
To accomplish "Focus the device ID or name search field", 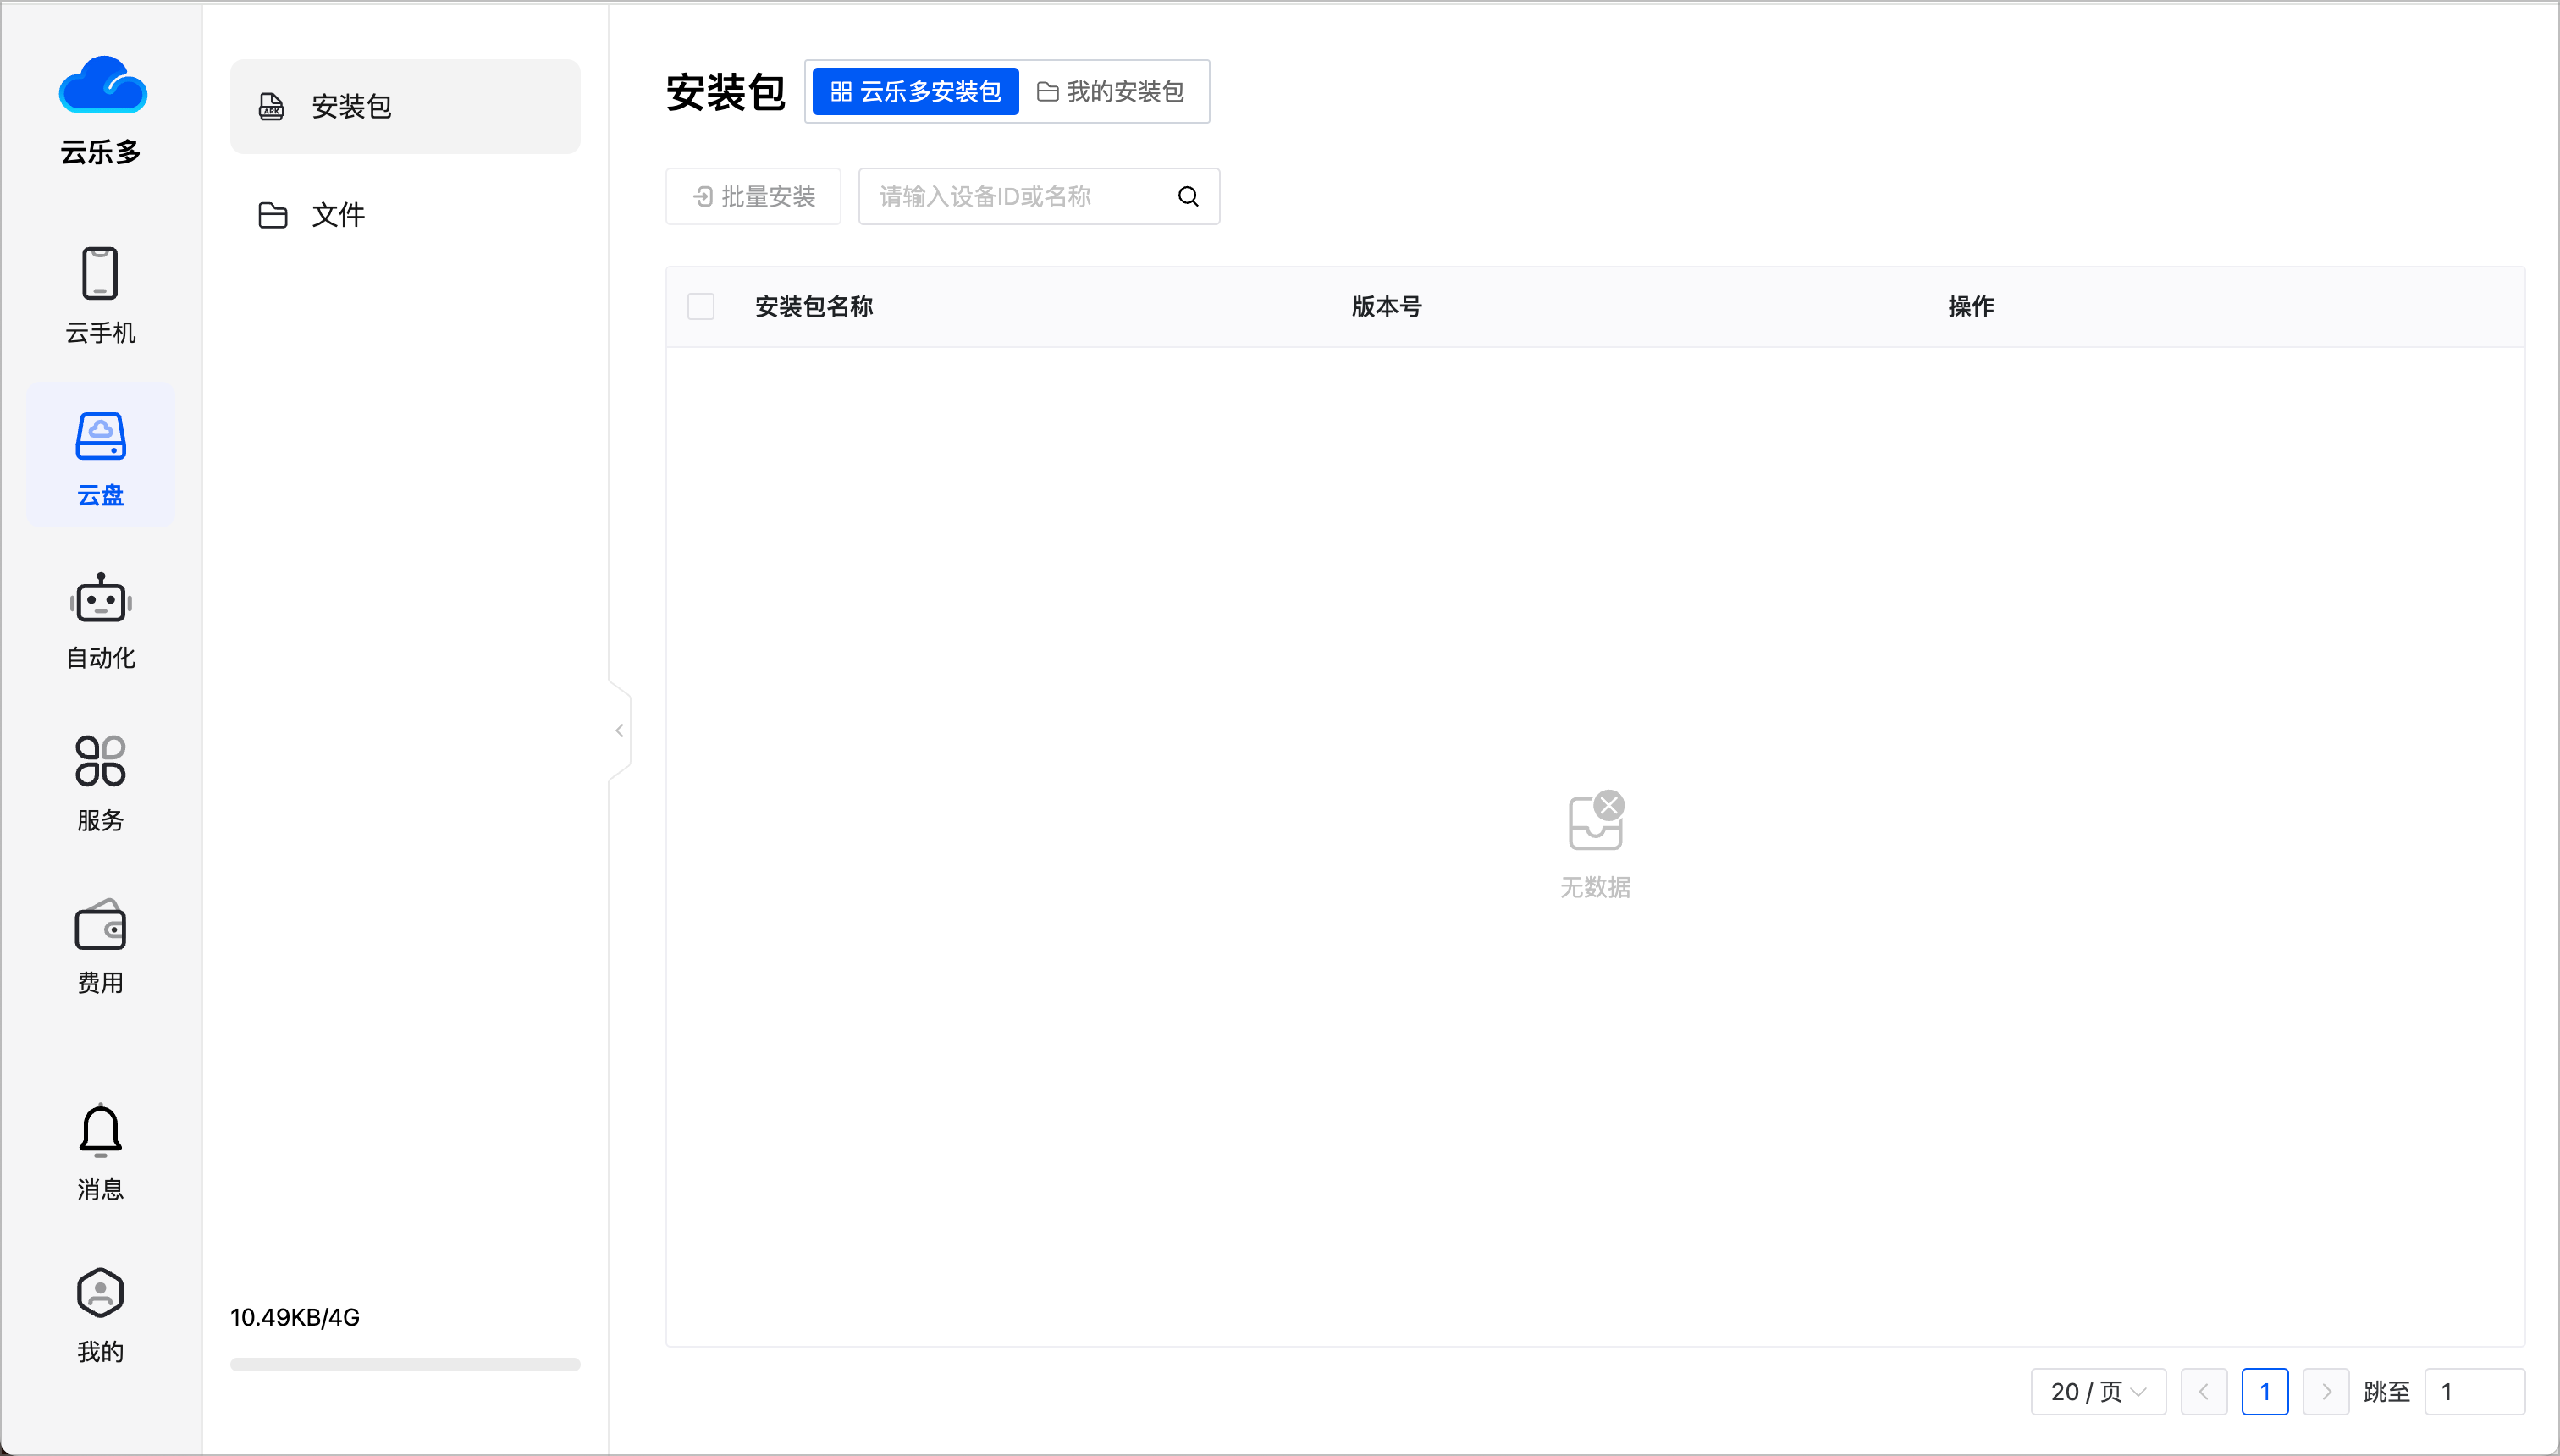I will [x=1020, y=196].
